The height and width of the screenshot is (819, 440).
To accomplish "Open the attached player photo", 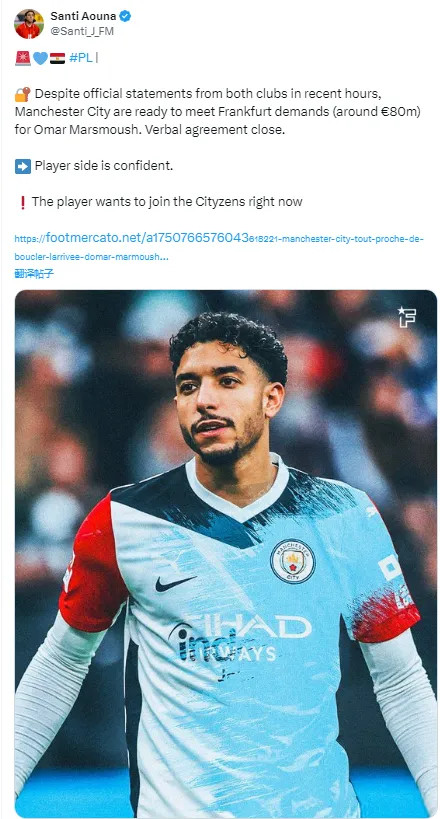I will click(226, 554).
